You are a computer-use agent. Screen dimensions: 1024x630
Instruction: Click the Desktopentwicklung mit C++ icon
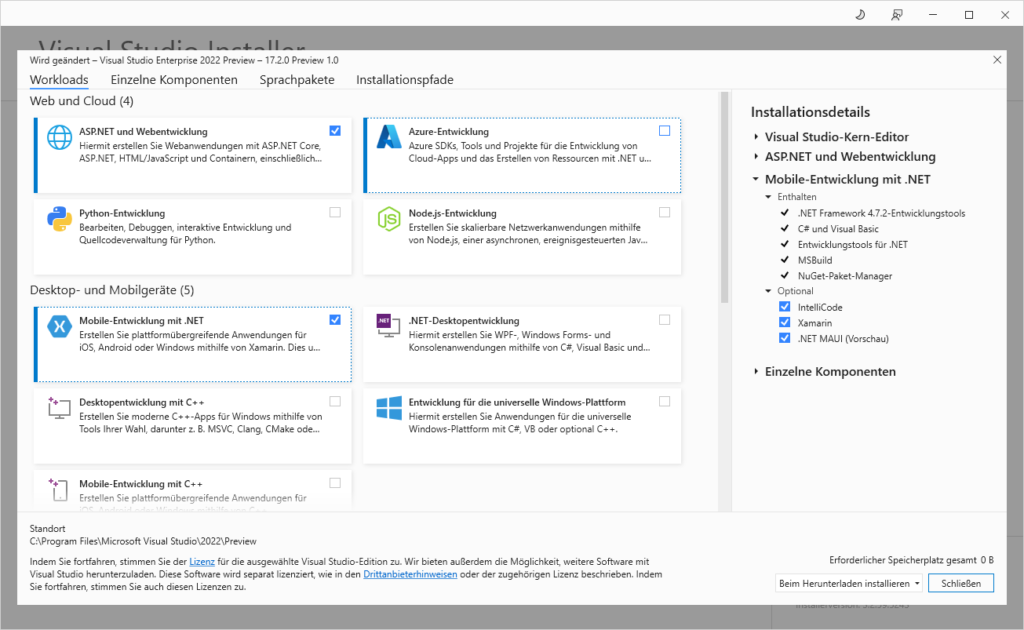[x=60, y=408]
